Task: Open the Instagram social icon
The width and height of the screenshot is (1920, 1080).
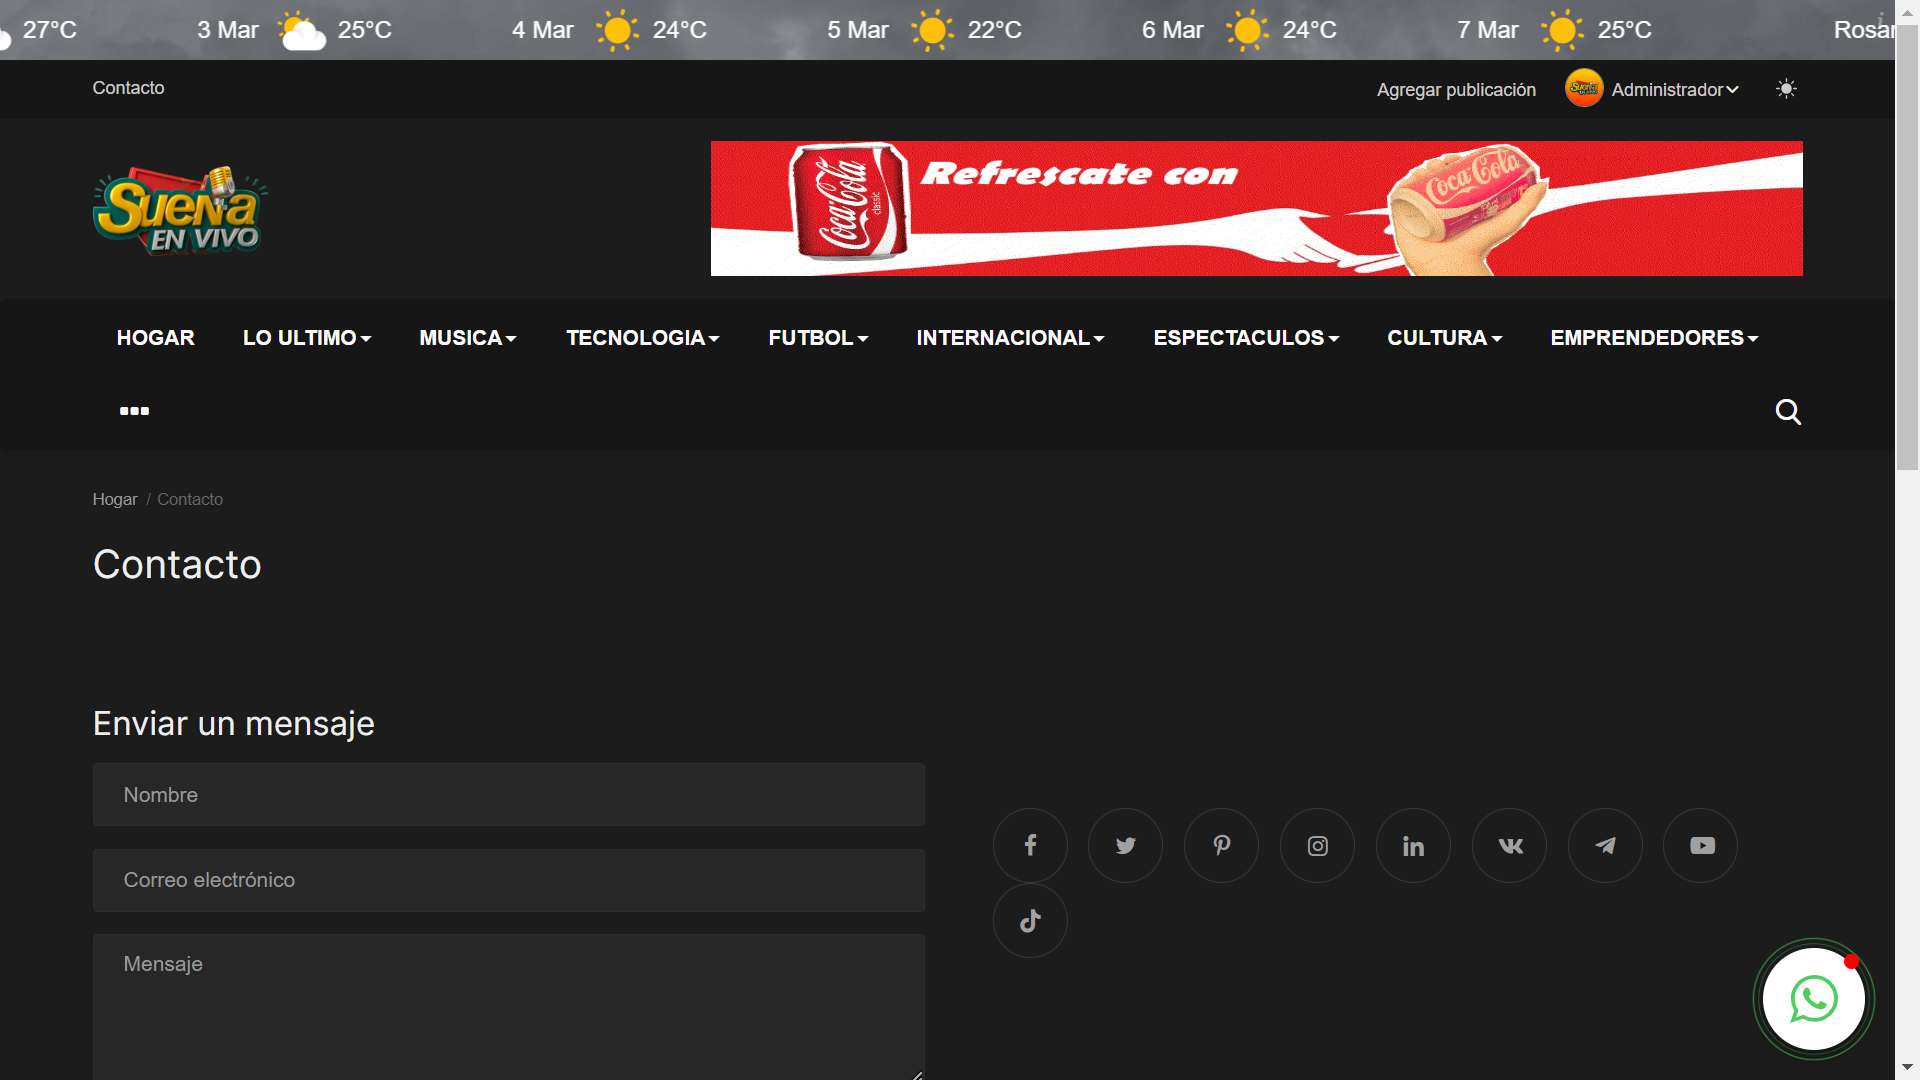Action: 1318,846
